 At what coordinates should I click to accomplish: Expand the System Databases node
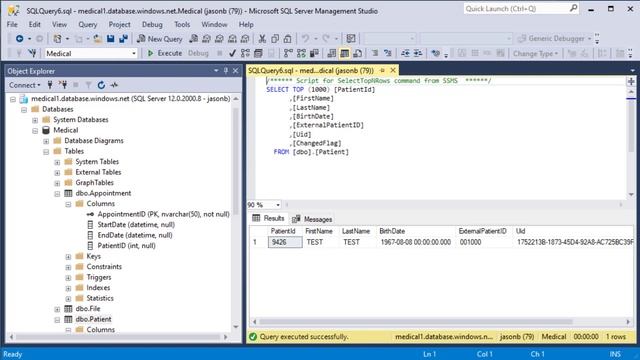tap(35, 120)
